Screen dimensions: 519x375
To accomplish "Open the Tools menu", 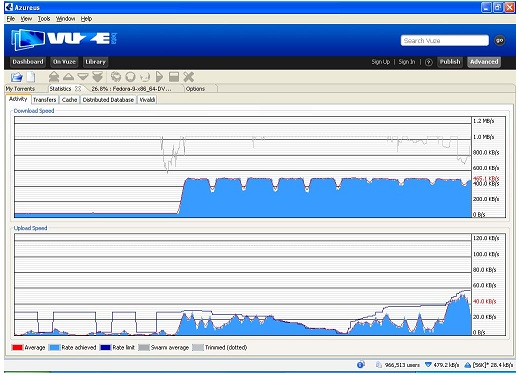I will (44, 19).
